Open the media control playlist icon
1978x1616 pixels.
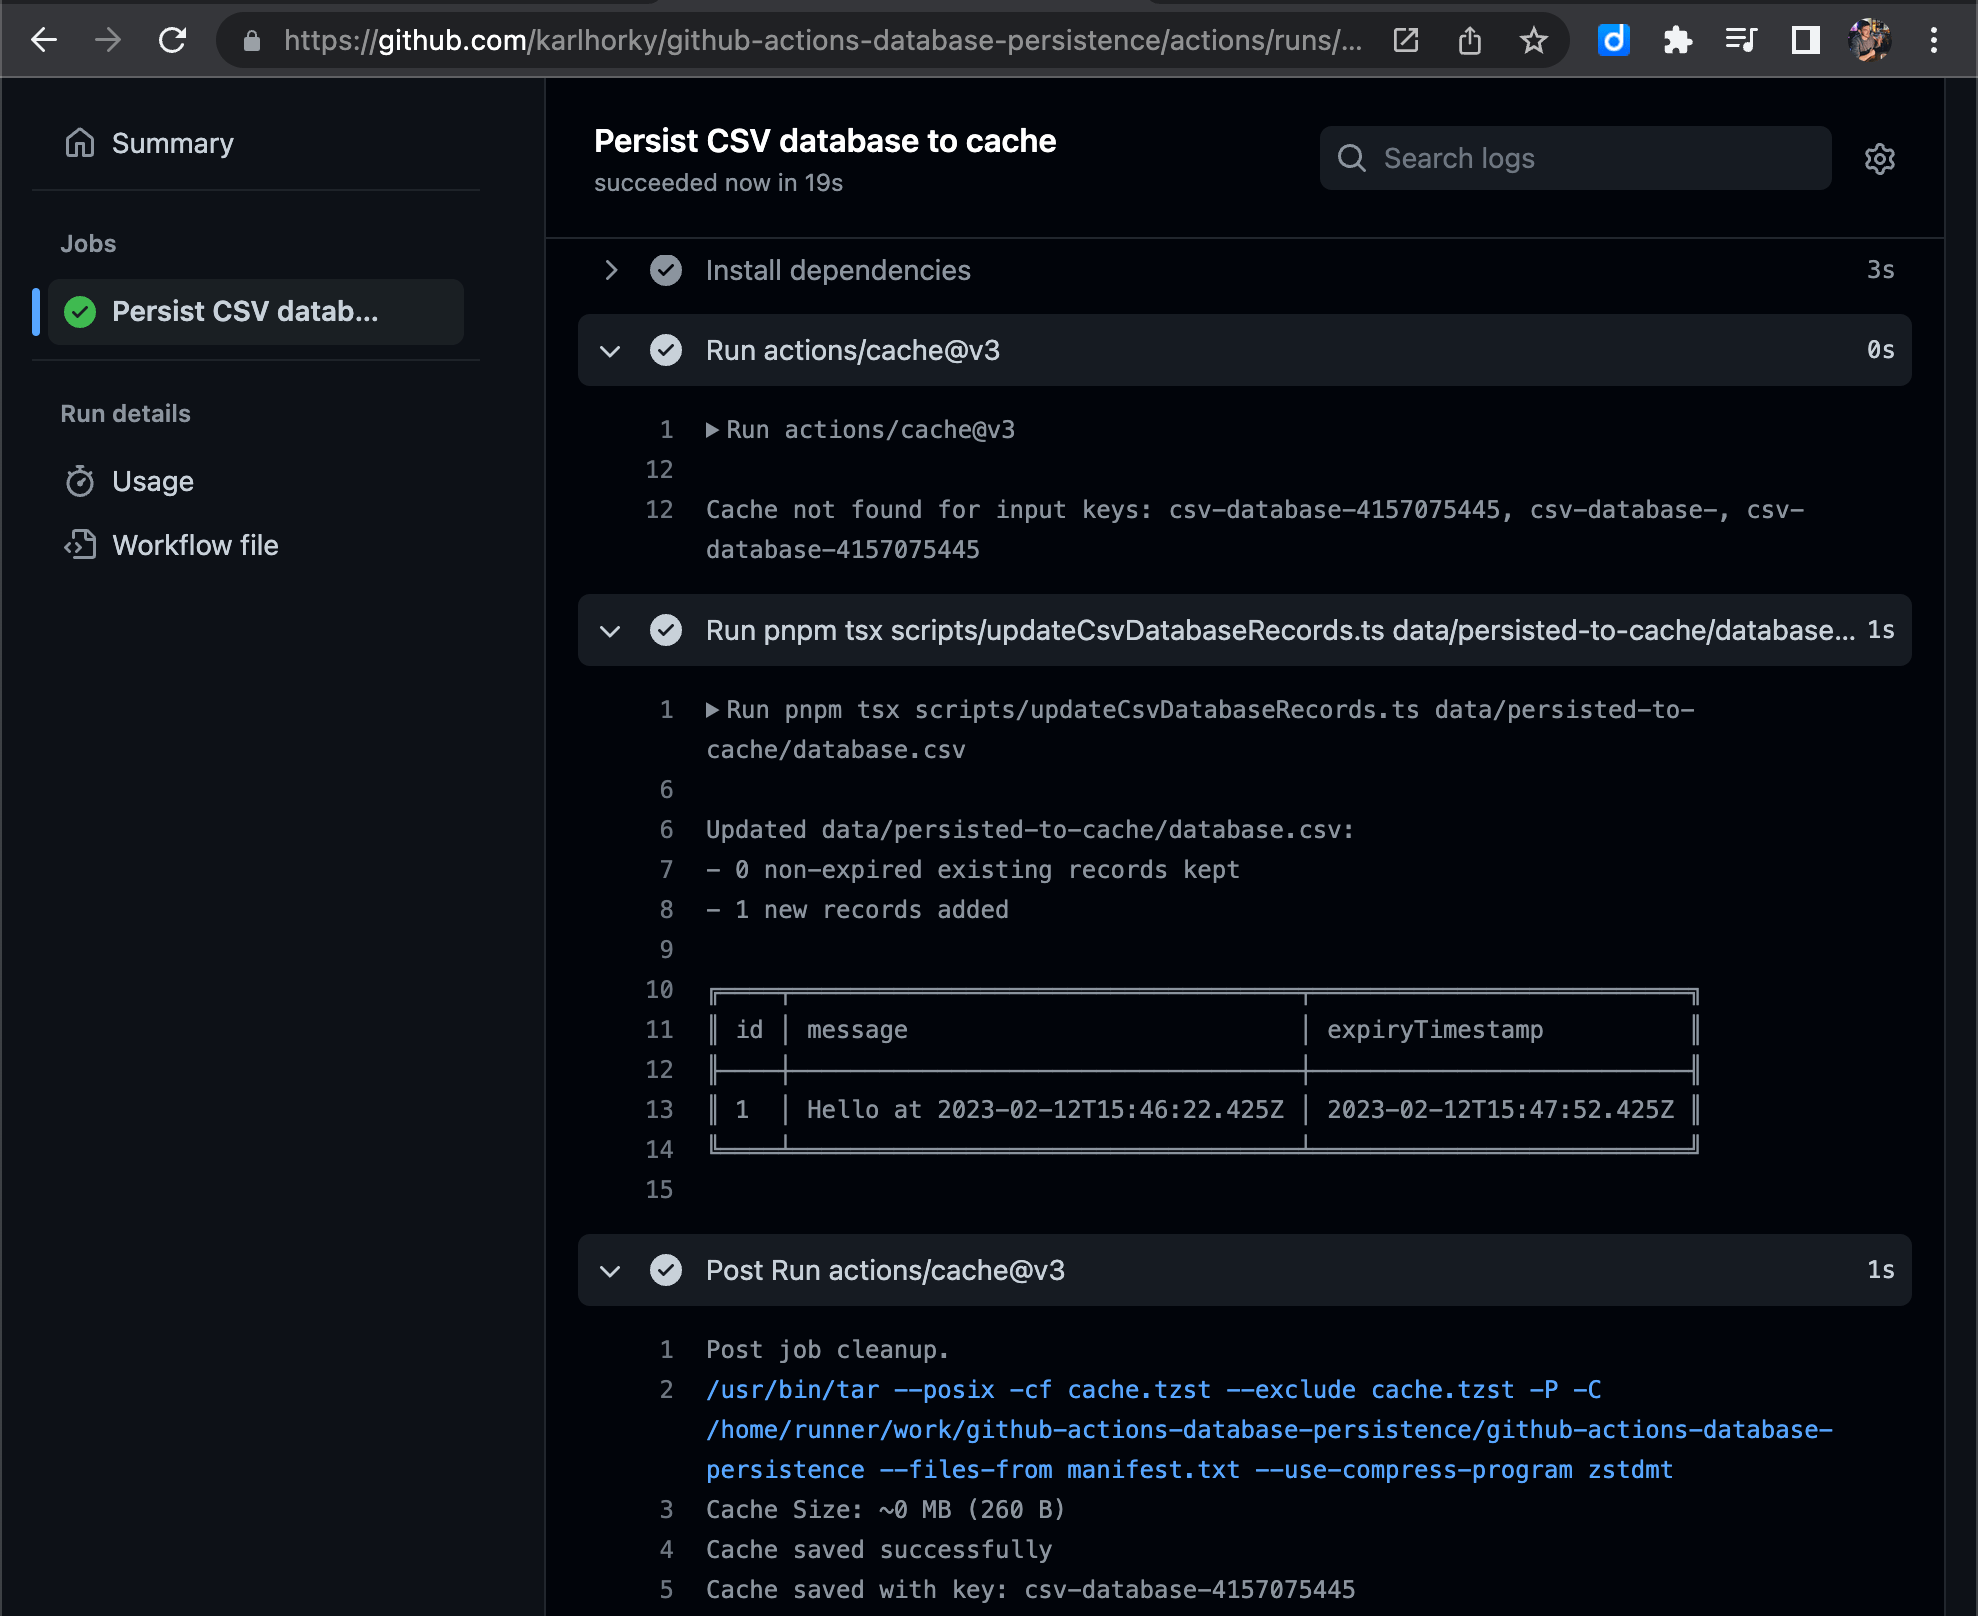coord(1741,40)
